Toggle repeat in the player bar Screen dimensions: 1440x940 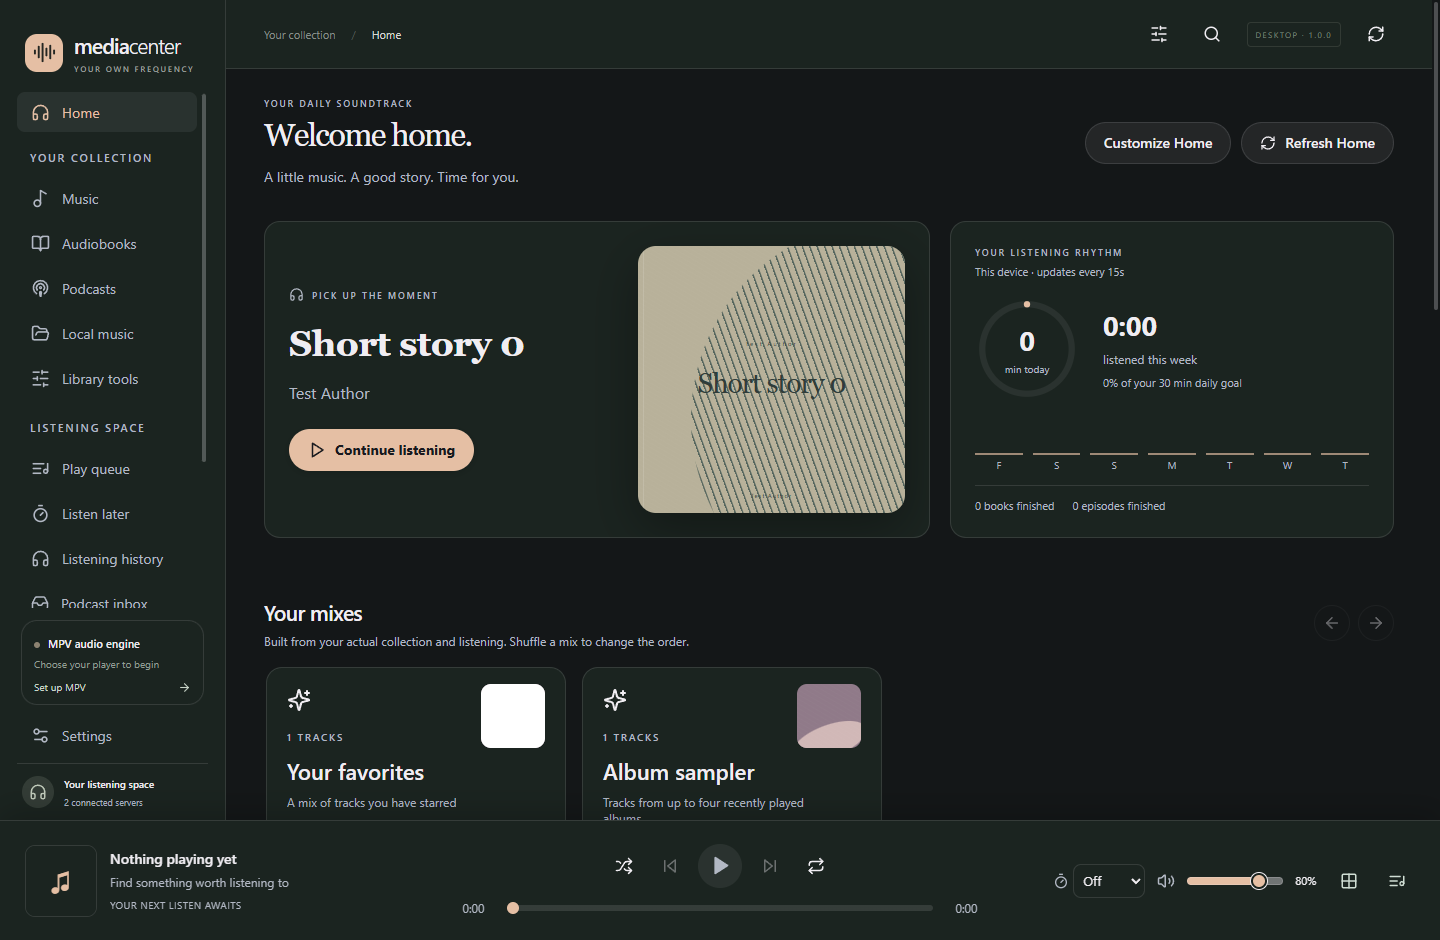point(816,866)
